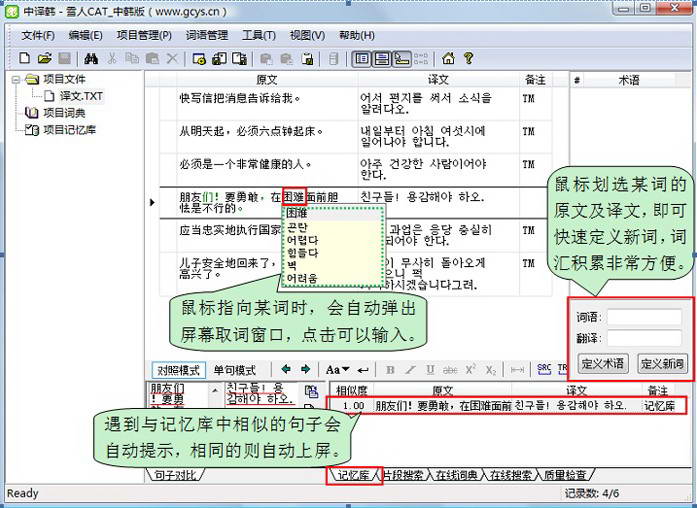Toggle 对照模式 view mode

(x=178, y=370)
